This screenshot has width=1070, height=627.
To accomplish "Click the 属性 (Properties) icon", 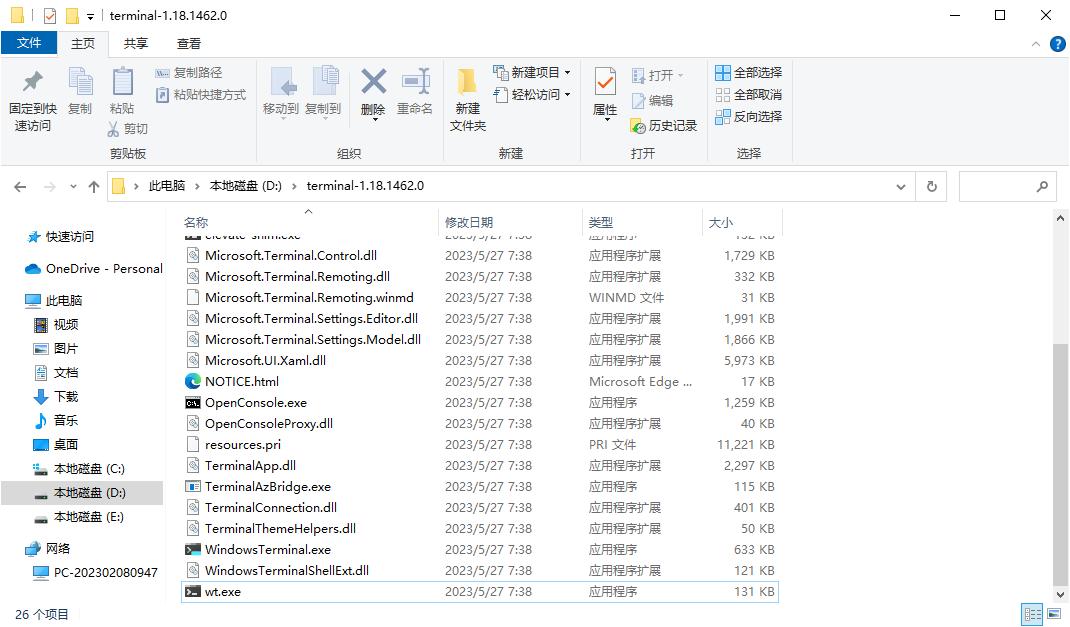I will (604, 95).
